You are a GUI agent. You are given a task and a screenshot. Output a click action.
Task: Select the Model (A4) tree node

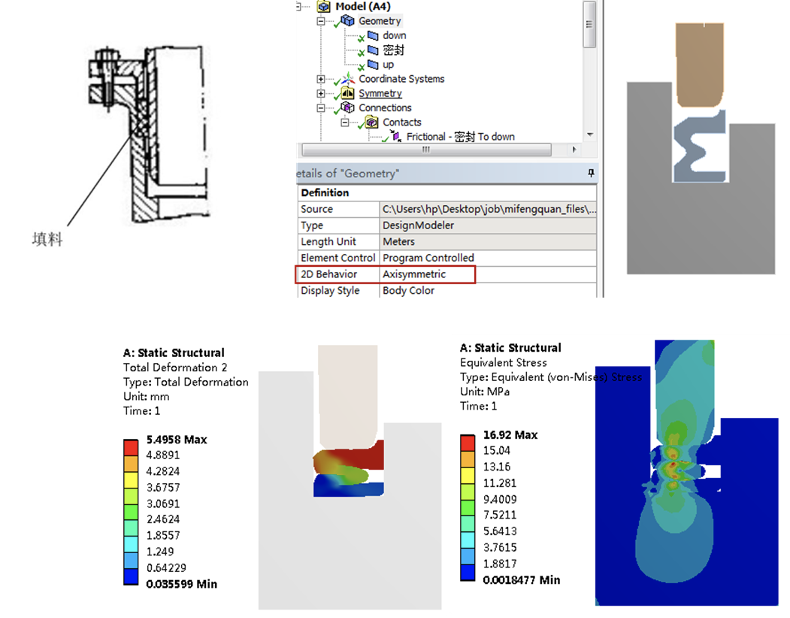click(x=362, y=7)
